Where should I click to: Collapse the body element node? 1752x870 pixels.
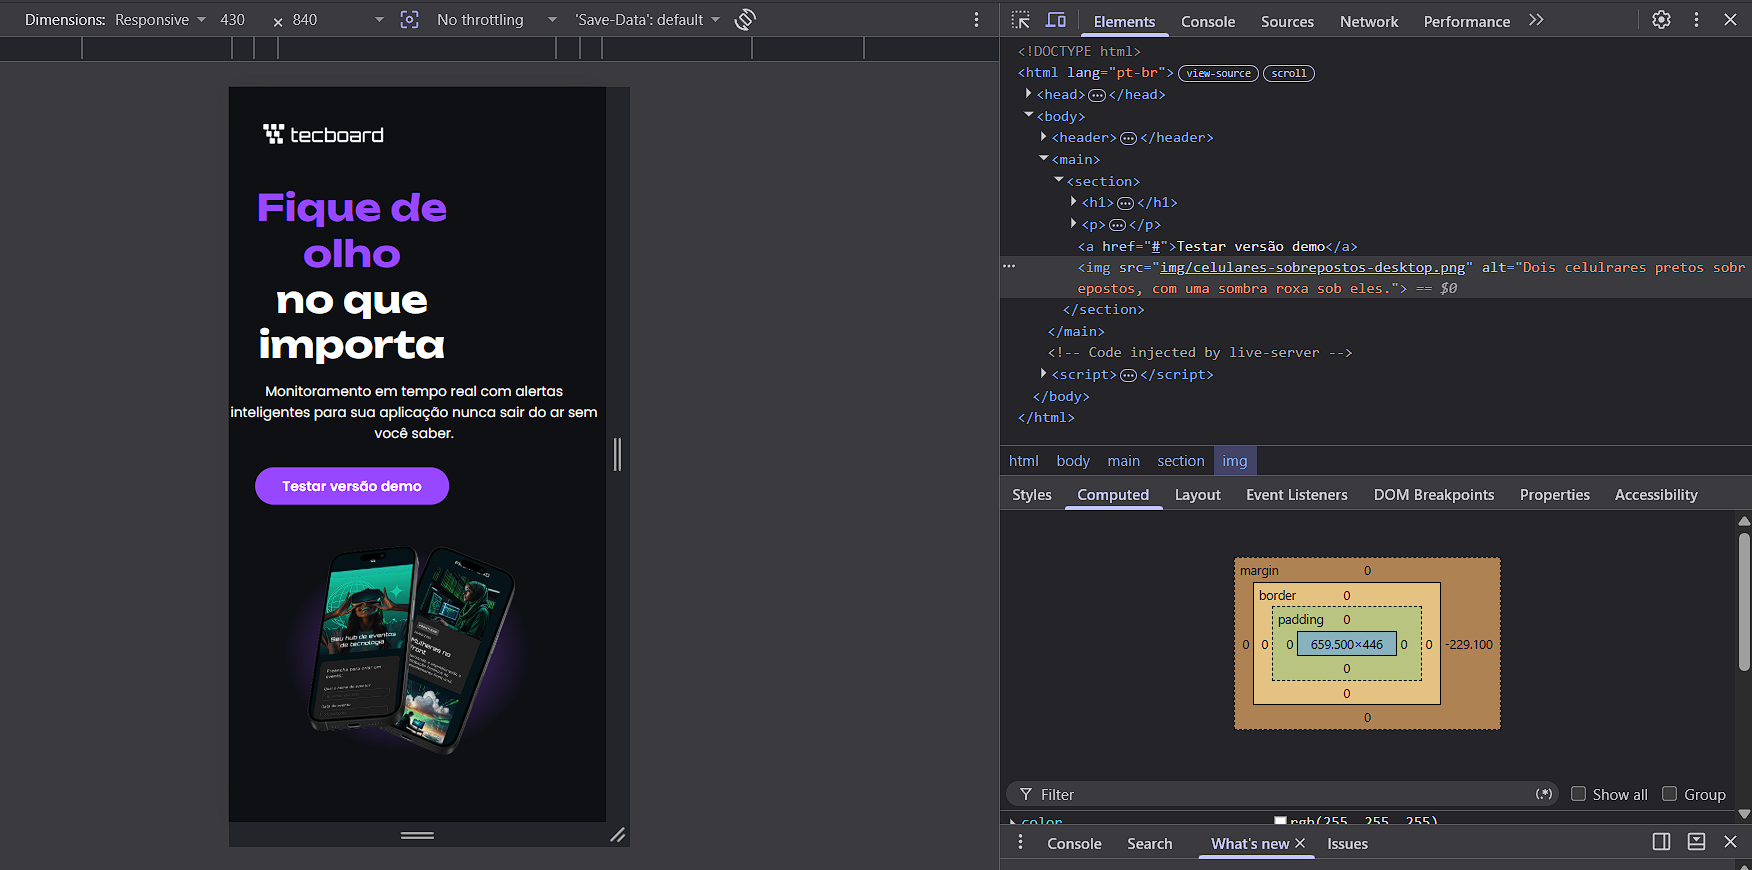pyautogui.click(x=1028, y=115)
